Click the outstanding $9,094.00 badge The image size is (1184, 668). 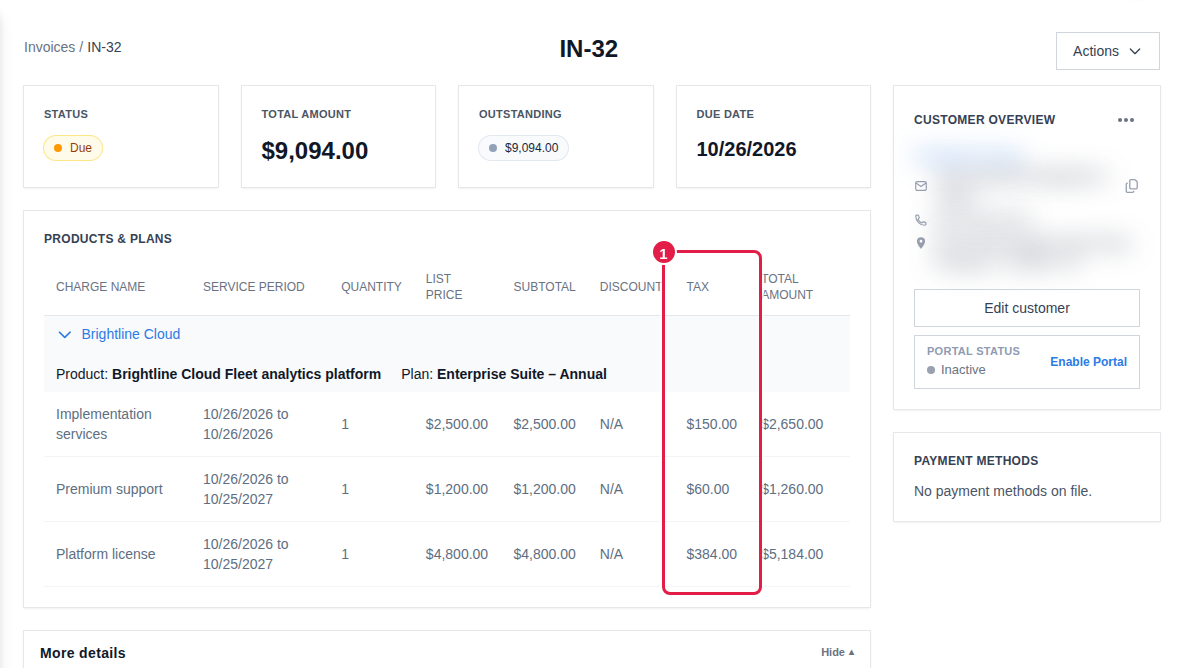coord(523,148)
